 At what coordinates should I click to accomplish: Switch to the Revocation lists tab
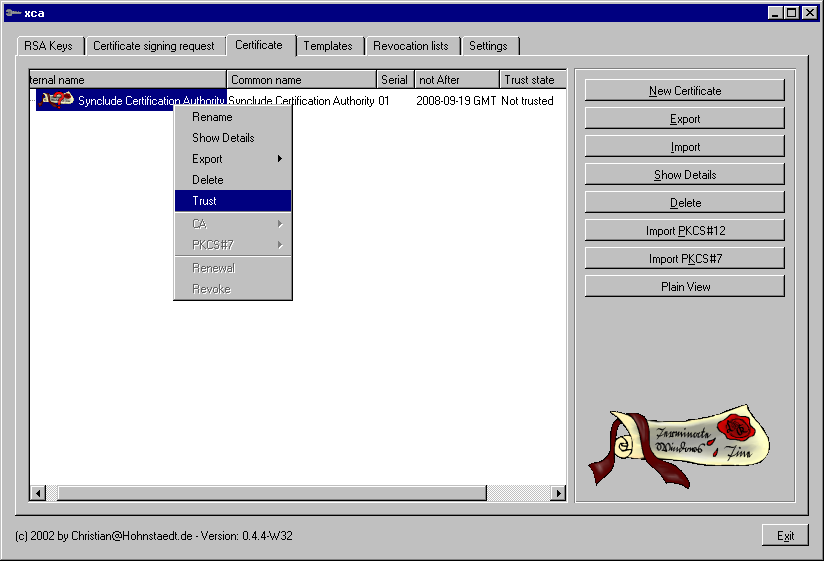411,46
